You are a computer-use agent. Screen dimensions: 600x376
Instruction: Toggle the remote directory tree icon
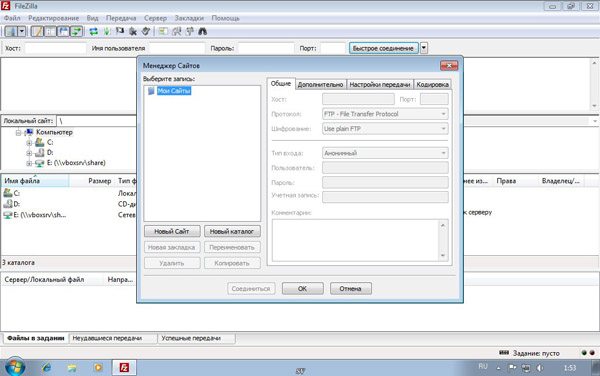tap(63, 31)
